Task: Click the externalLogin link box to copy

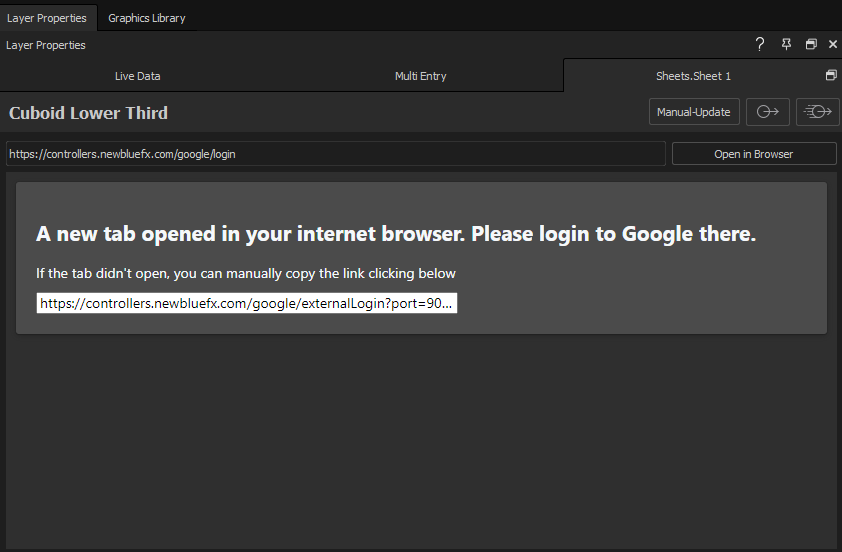Action: point(246,303)
